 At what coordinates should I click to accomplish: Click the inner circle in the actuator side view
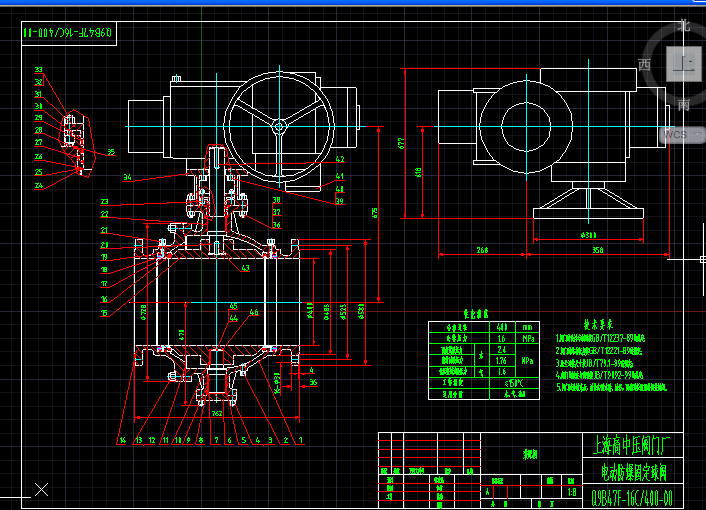[x=526, y=126]
